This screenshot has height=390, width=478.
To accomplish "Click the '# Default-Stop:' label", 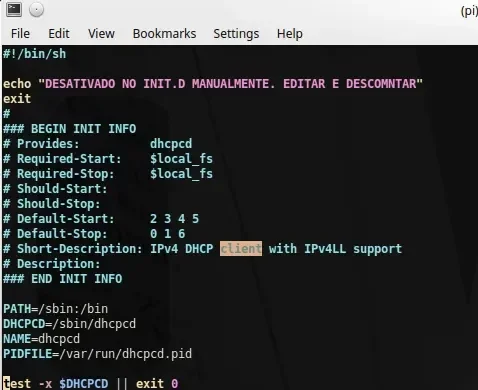I will pyautogui.click(x=55, y=234).
